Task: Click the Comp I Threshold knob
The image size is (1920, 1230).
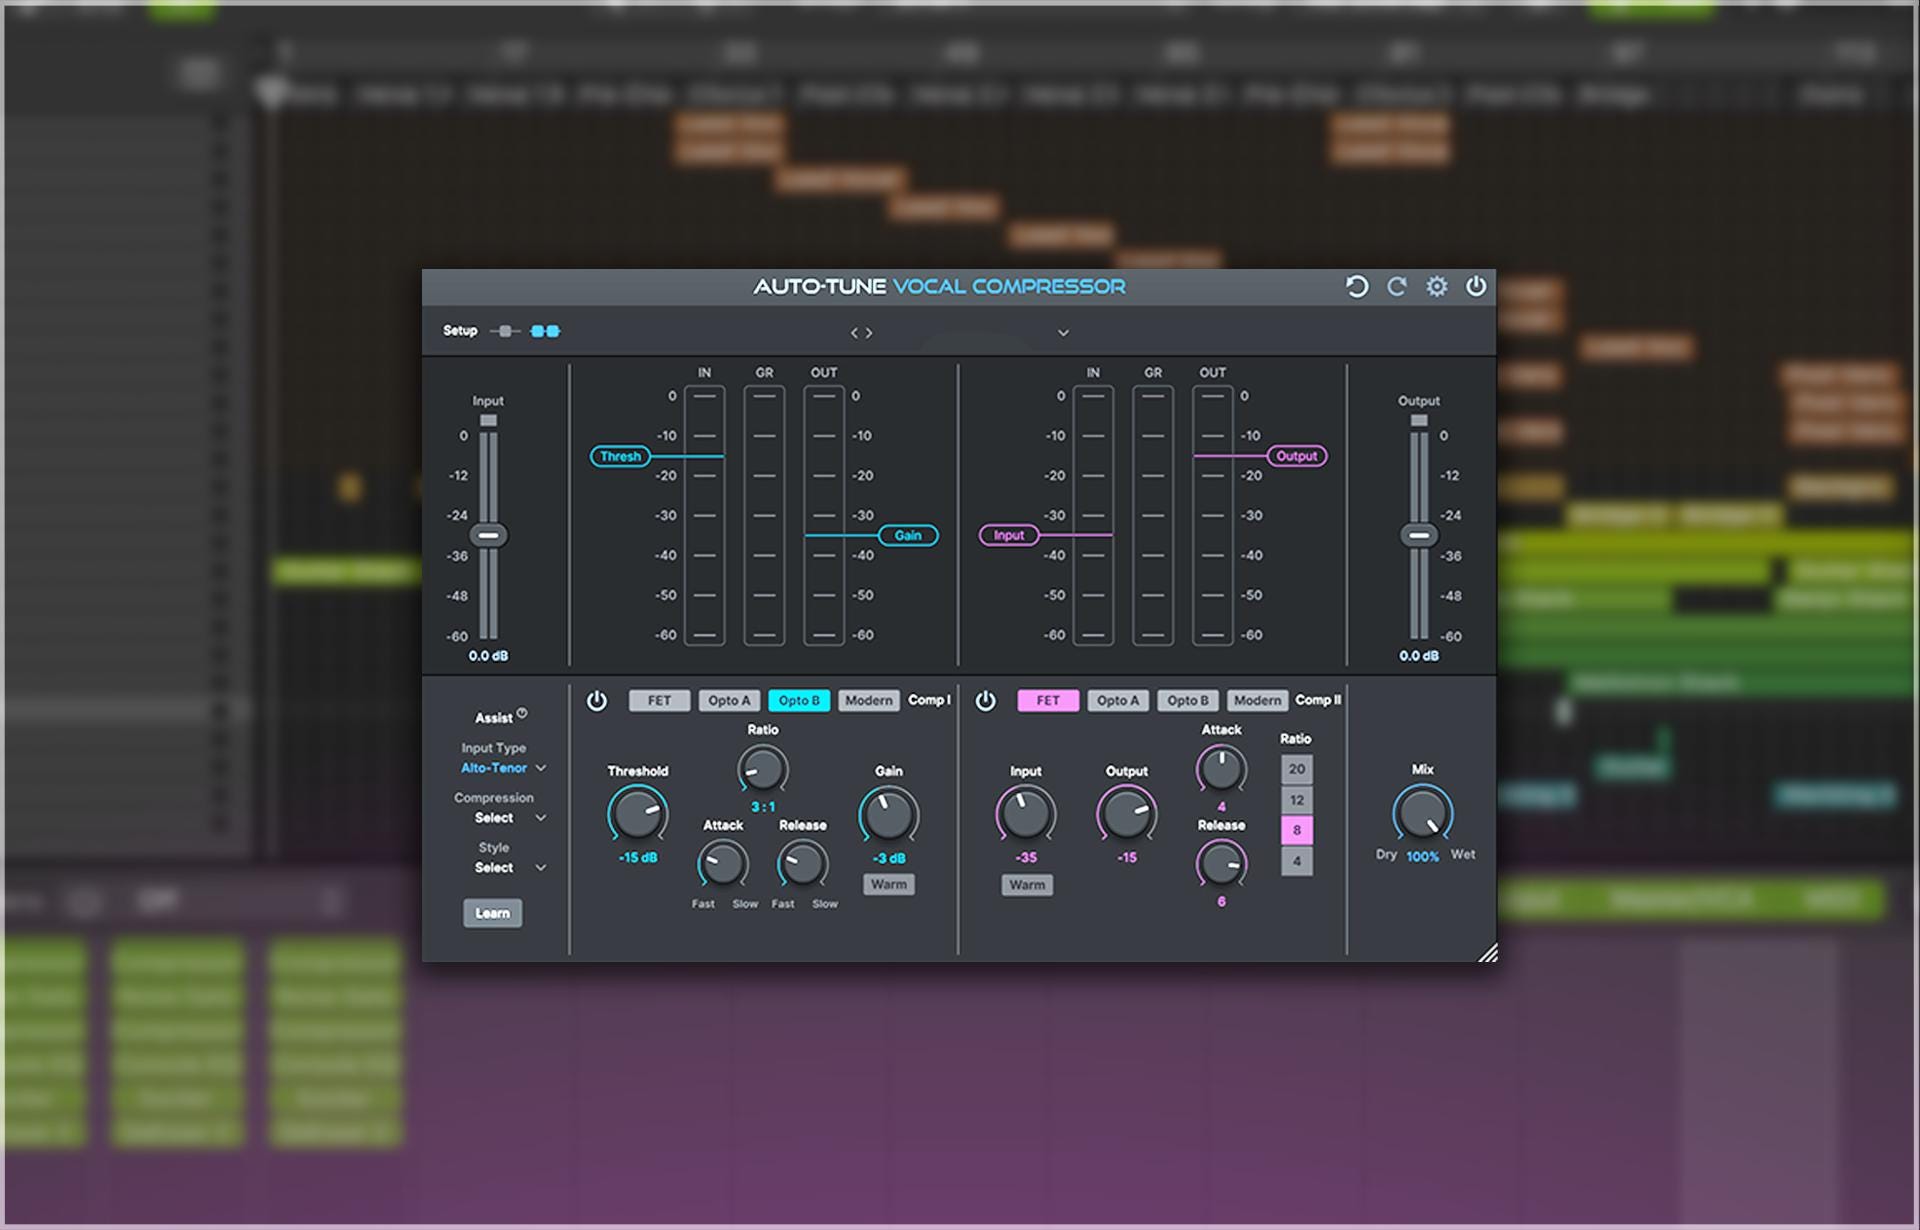Action: tap(638, 814)
